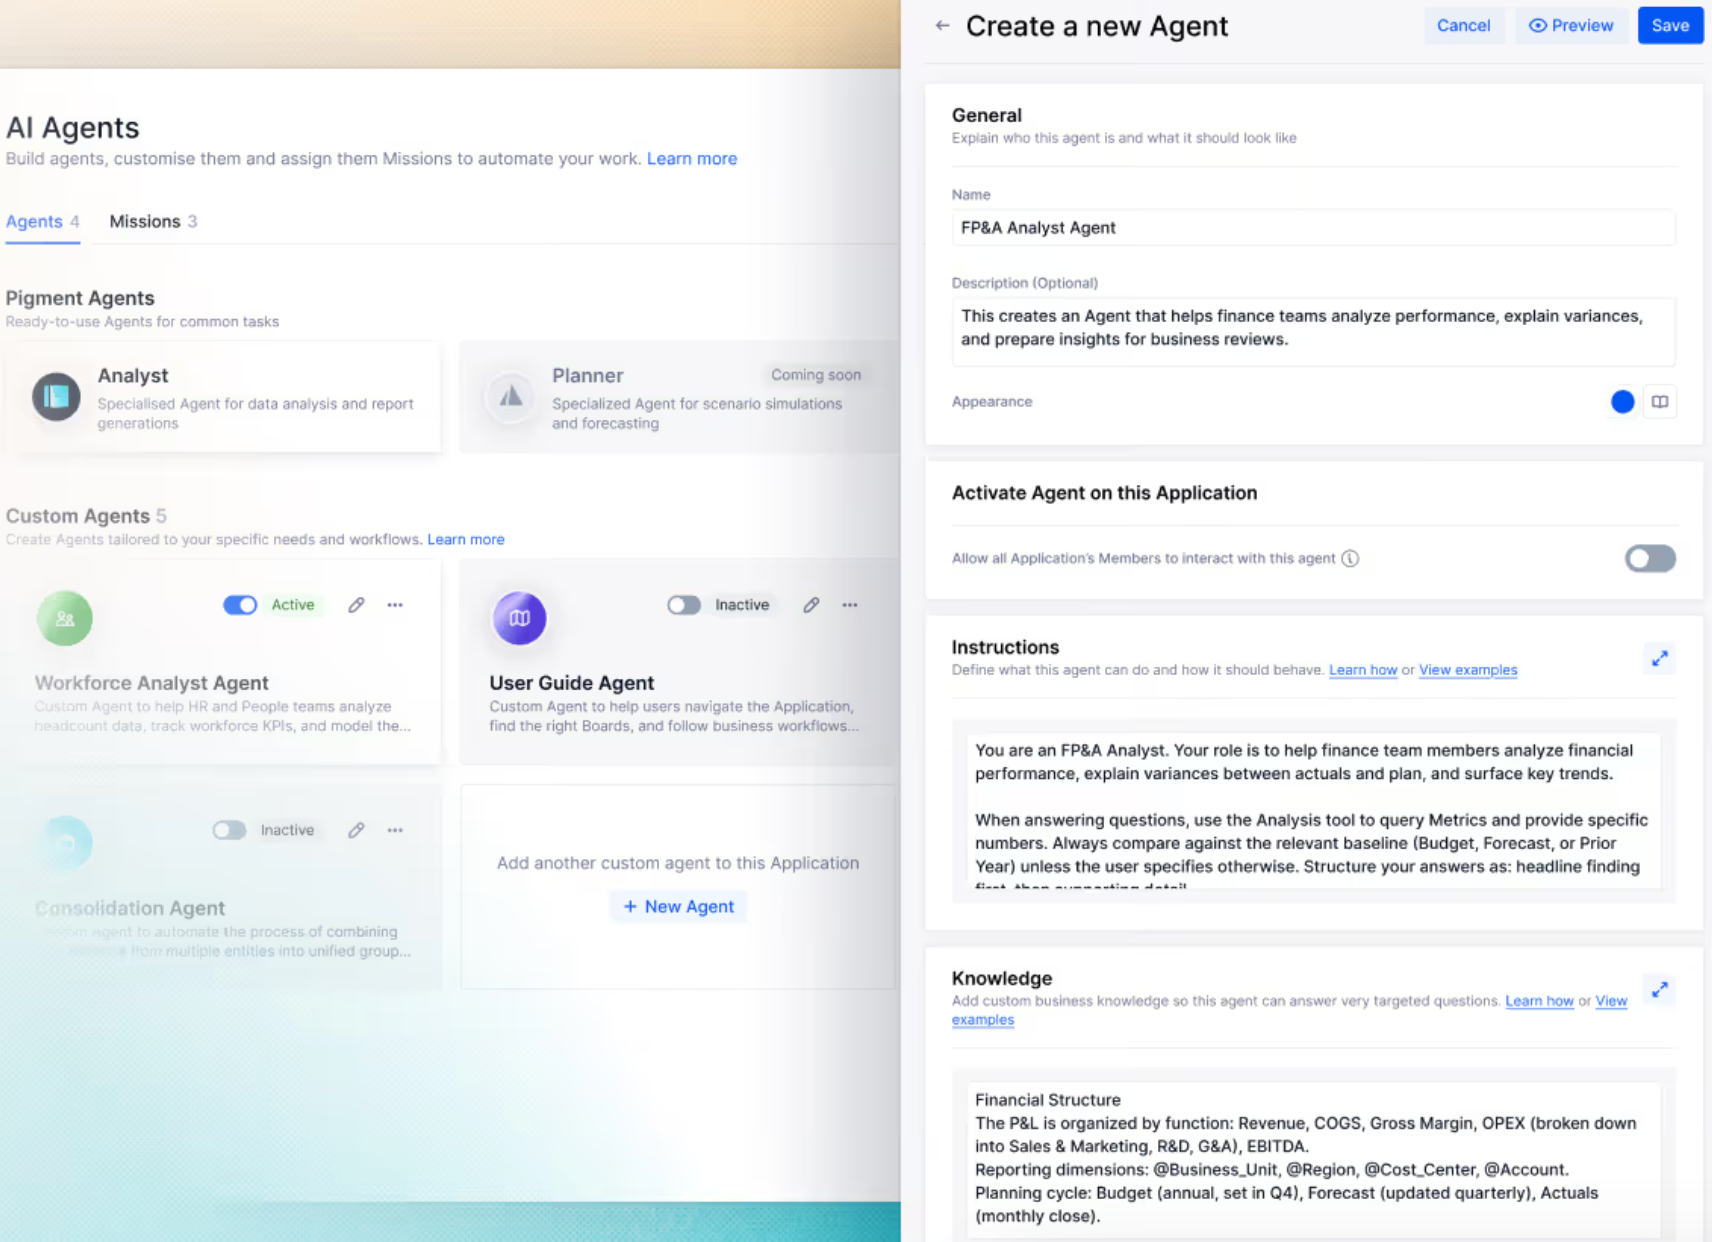Open View examples link in Instructions section

(1468, 670)
